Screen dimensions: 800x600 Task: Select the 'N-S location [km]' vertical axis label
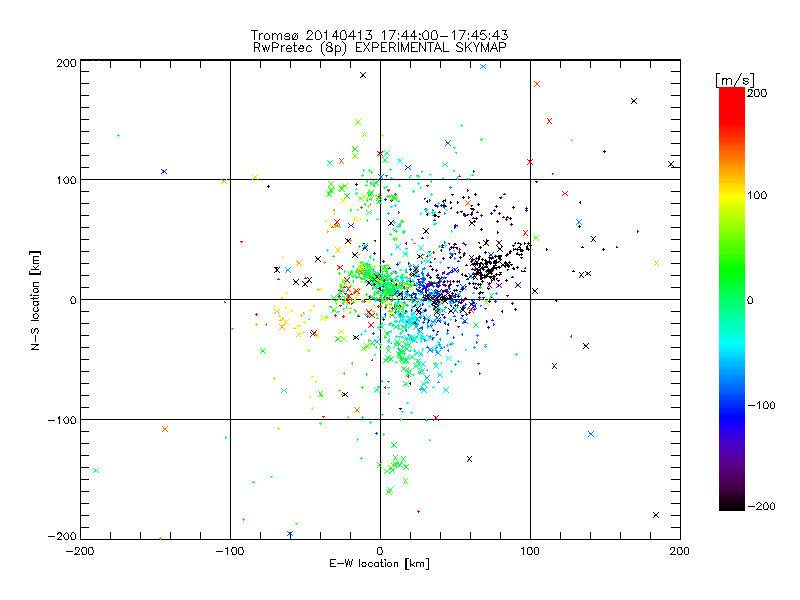(35, 300)
